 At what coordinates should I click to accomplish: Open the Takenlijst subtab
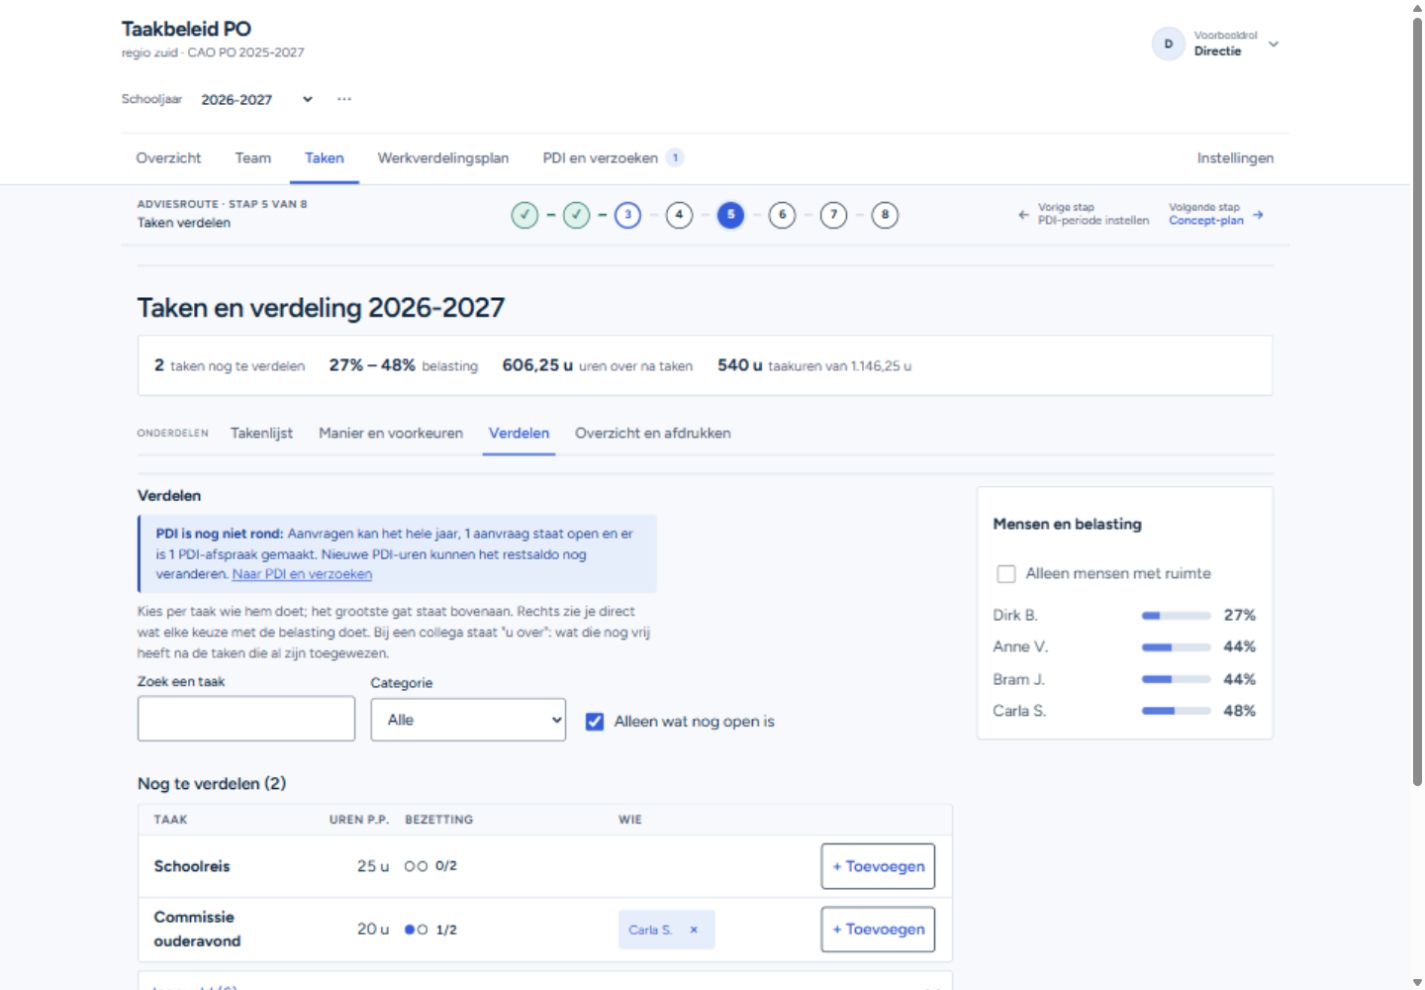click(262, 433)
